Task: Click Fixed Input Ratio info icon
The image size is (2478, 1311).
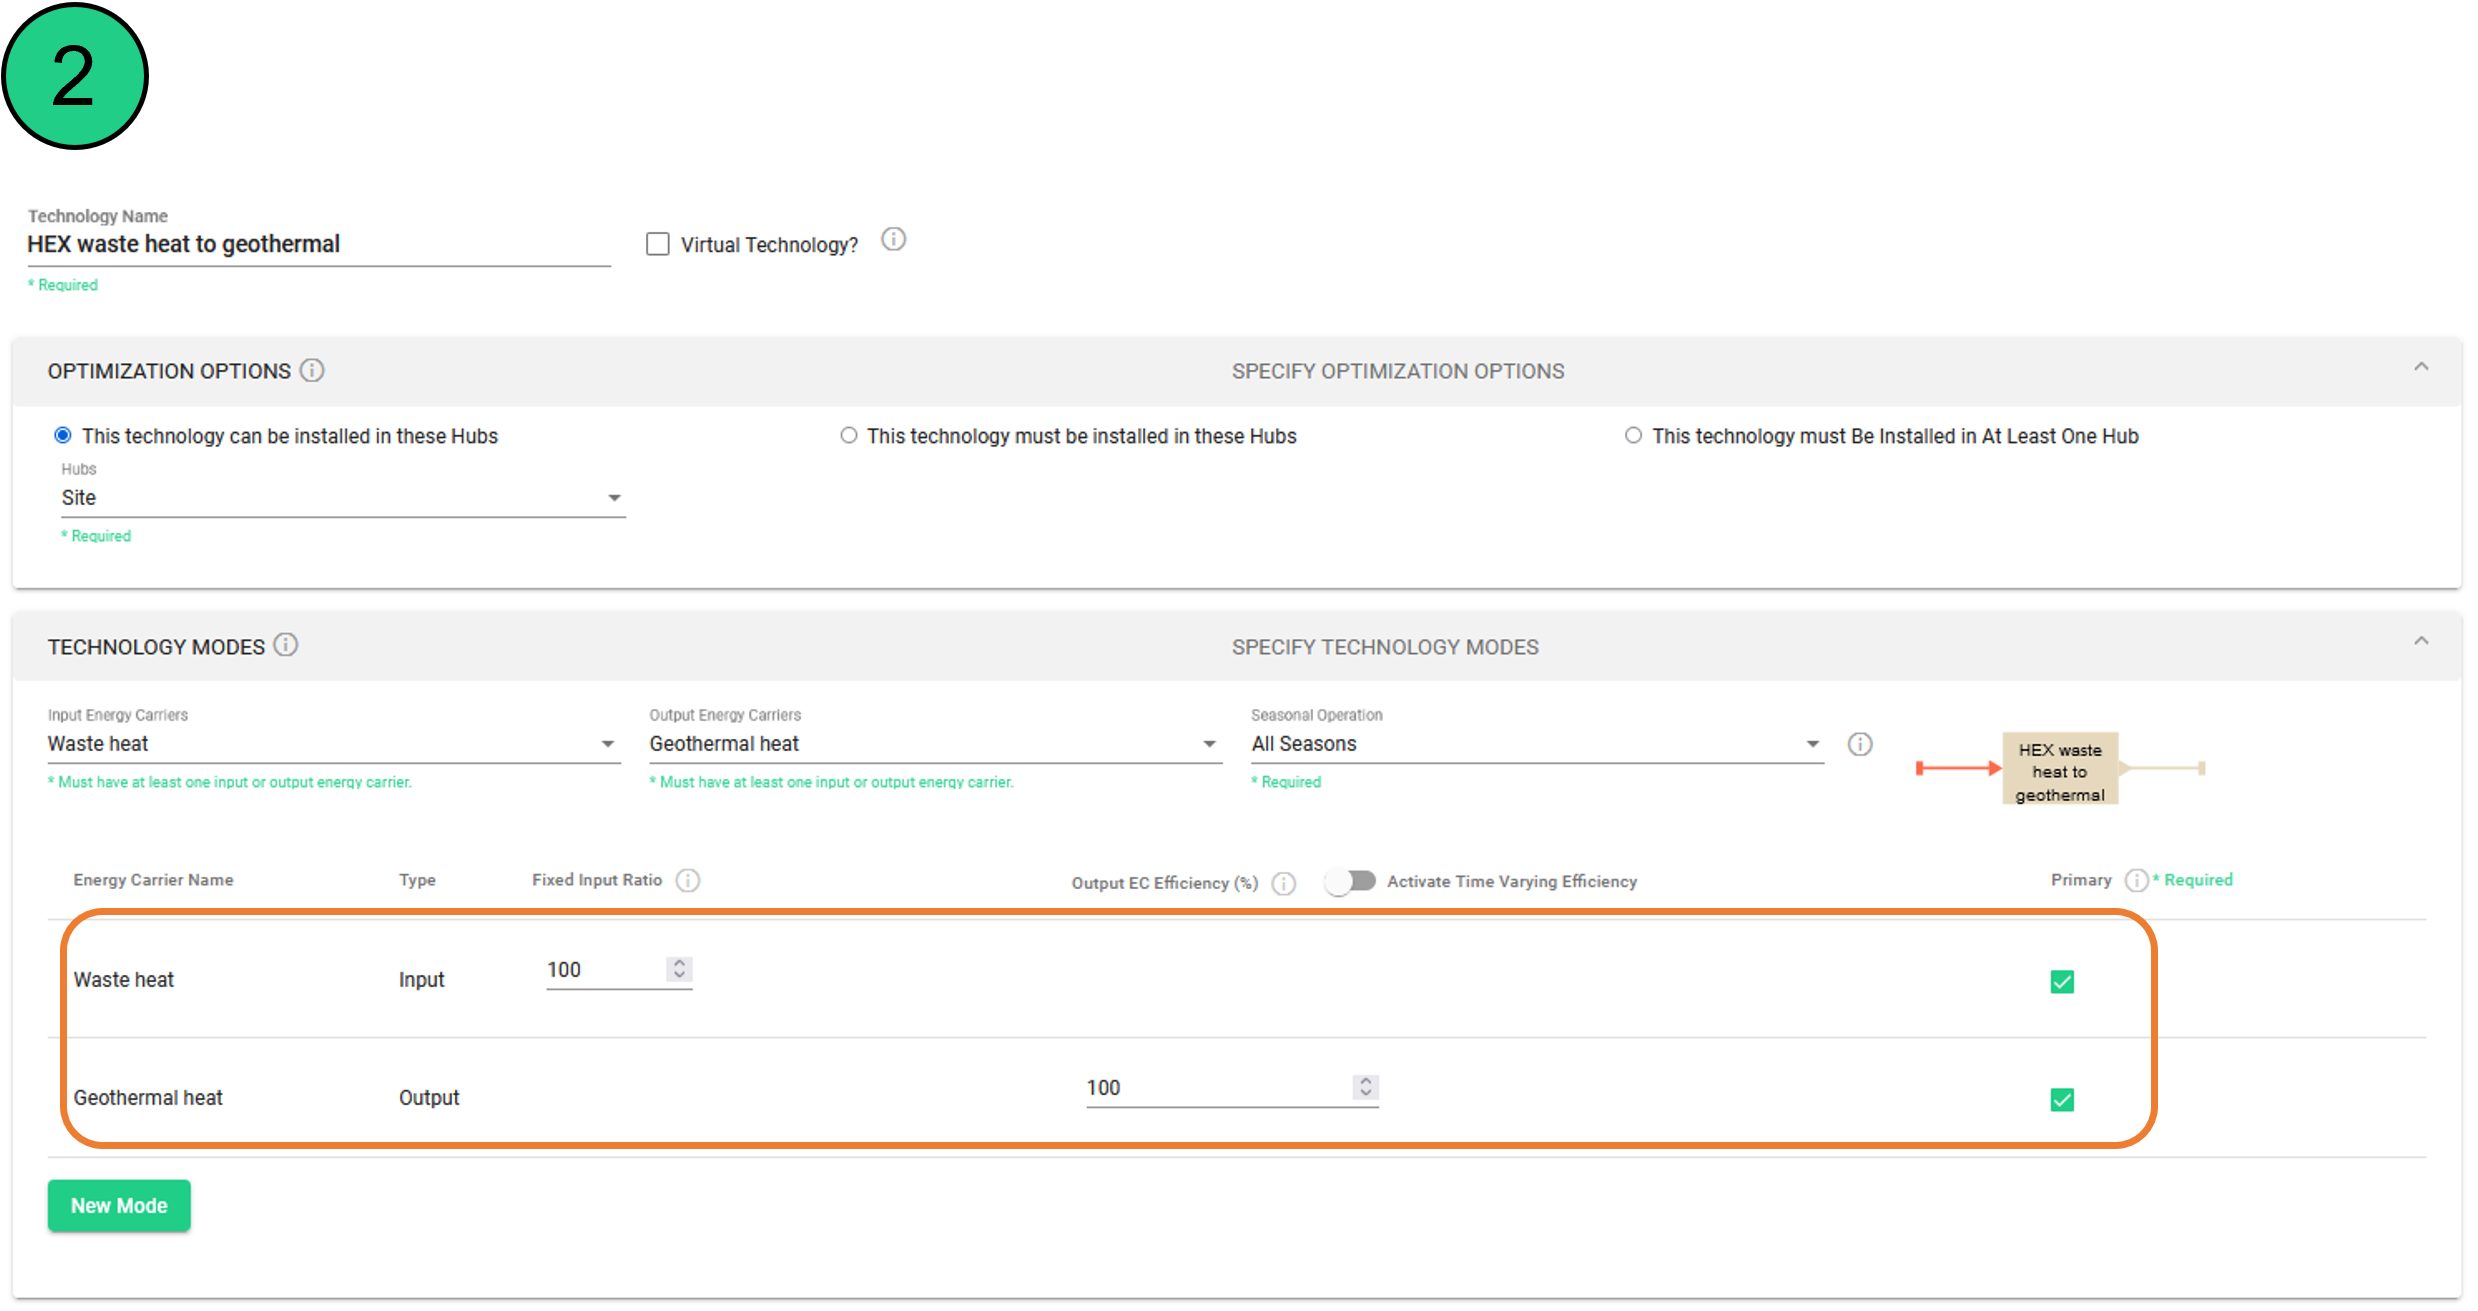Action: 688,880
